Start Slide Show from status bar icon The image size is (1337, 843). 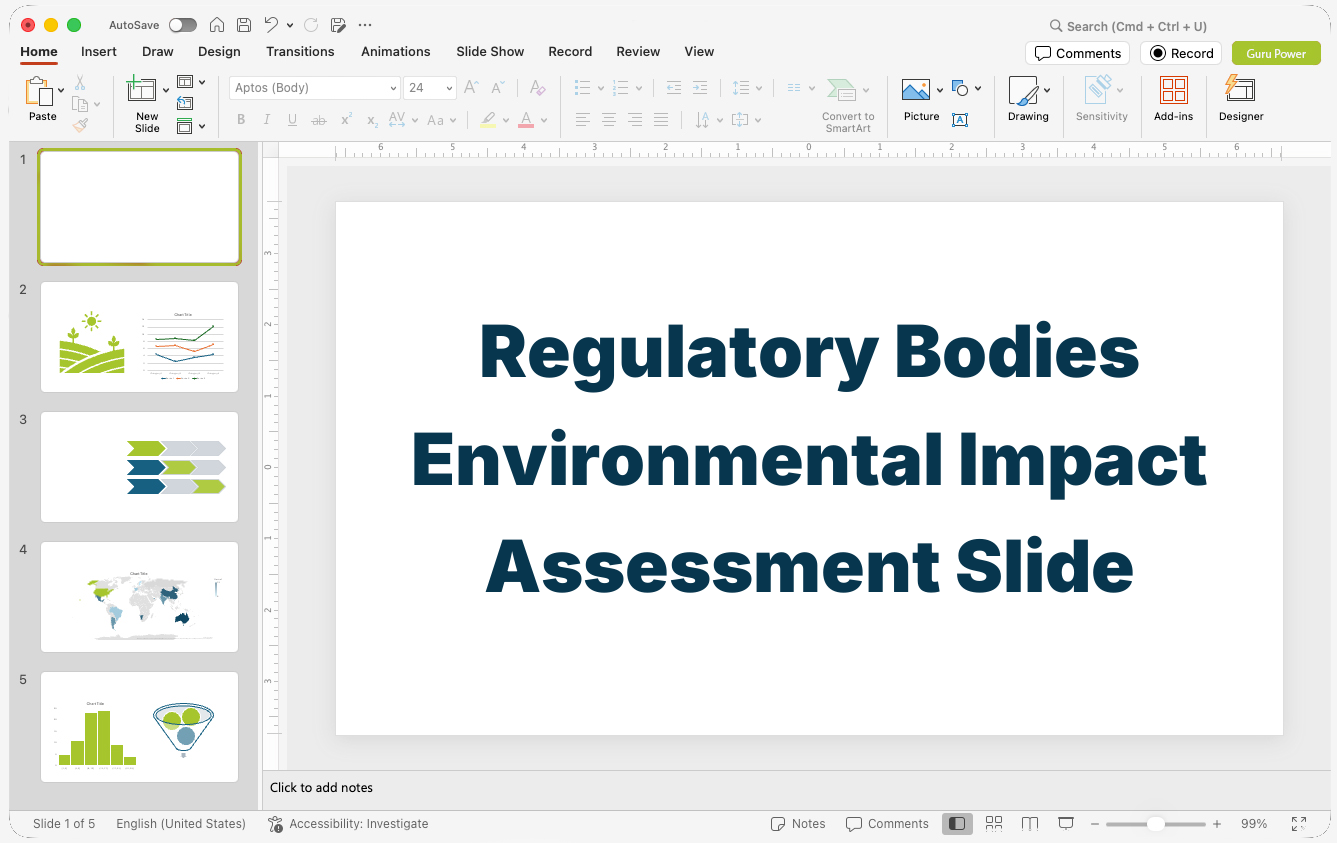(x=1066, y=823)
